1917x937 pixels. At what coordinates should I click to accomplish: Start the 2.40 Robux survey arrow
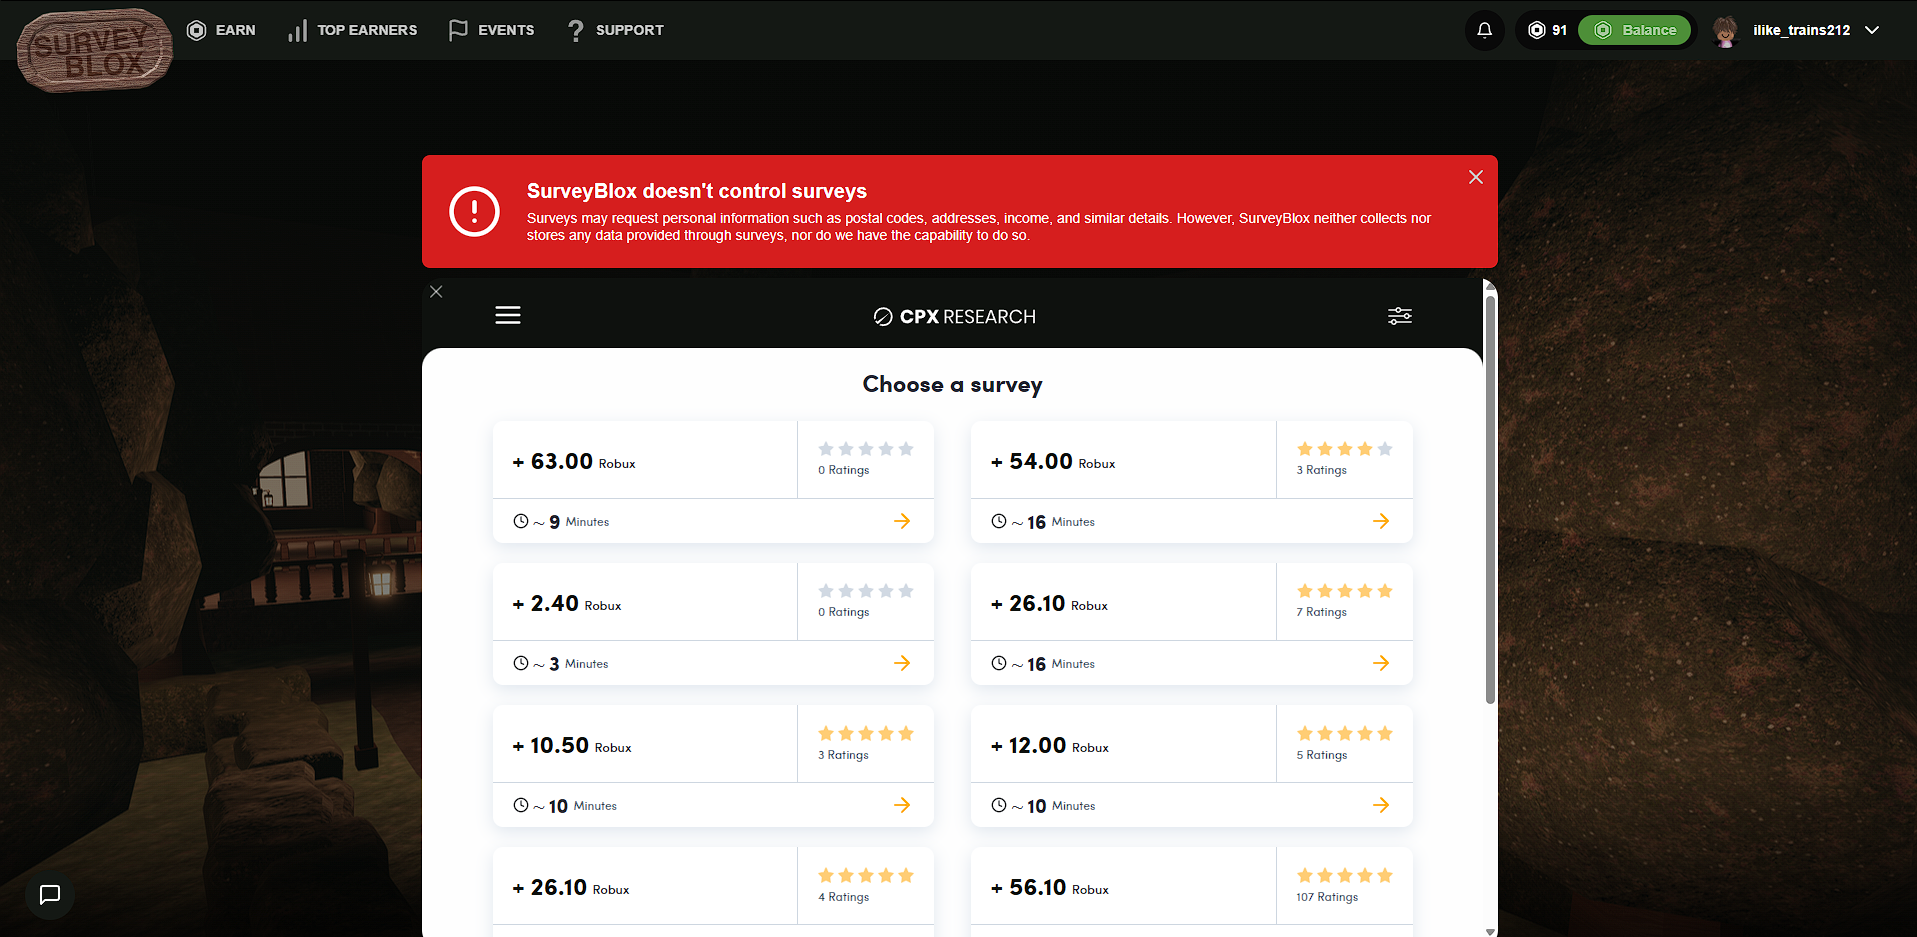(902, 663)
